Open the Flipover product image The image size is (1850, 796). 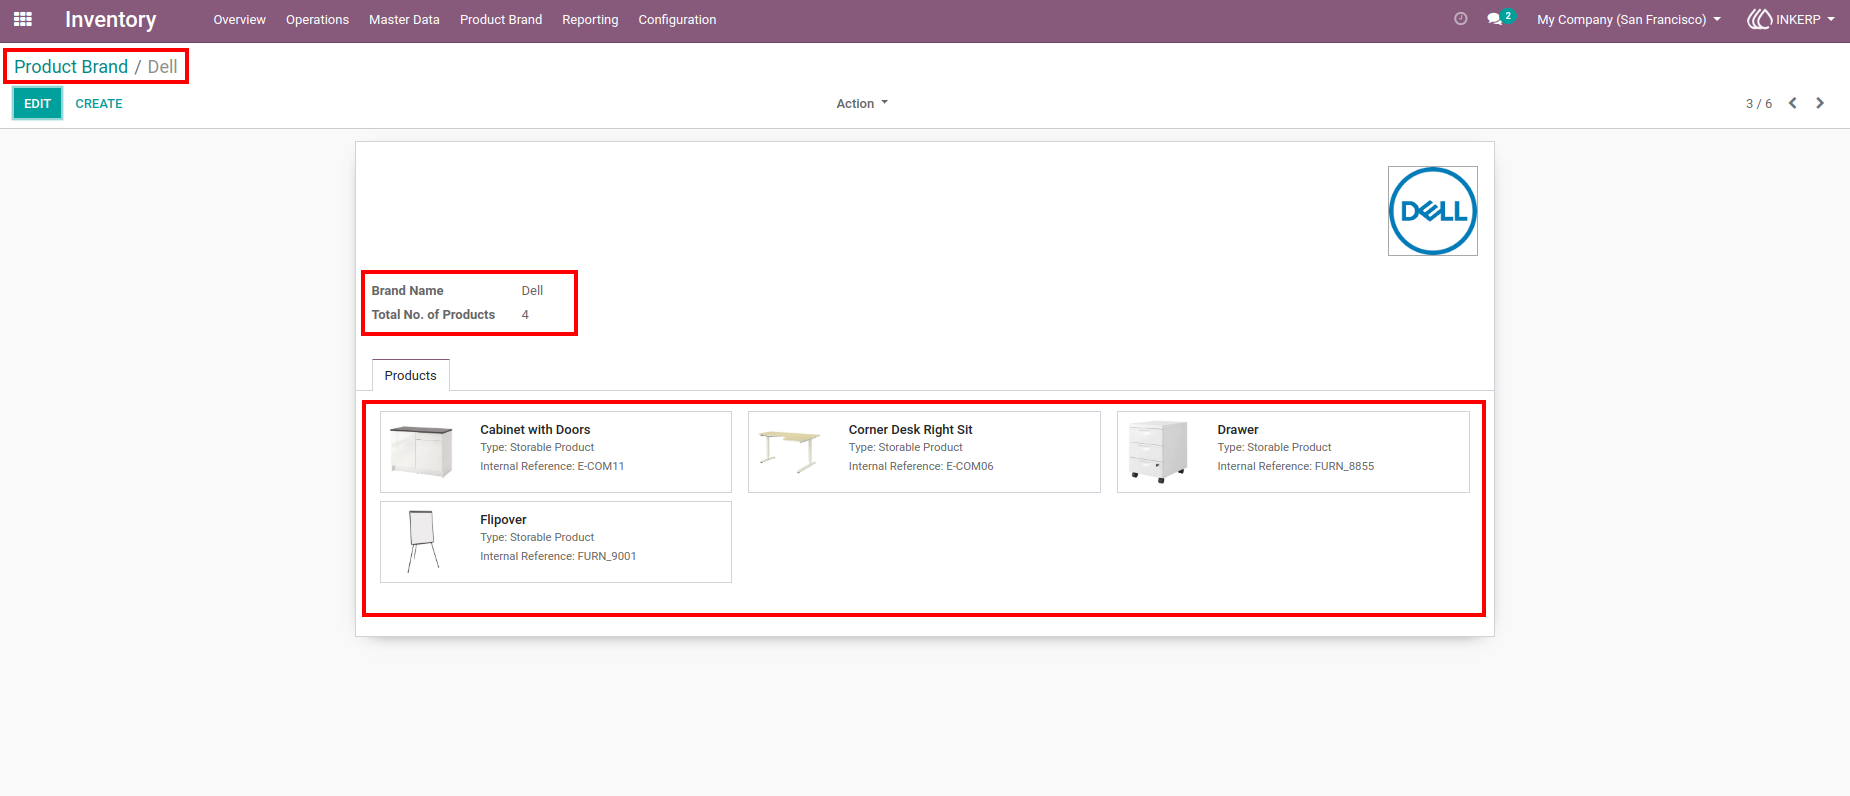[x=423, y=541]
